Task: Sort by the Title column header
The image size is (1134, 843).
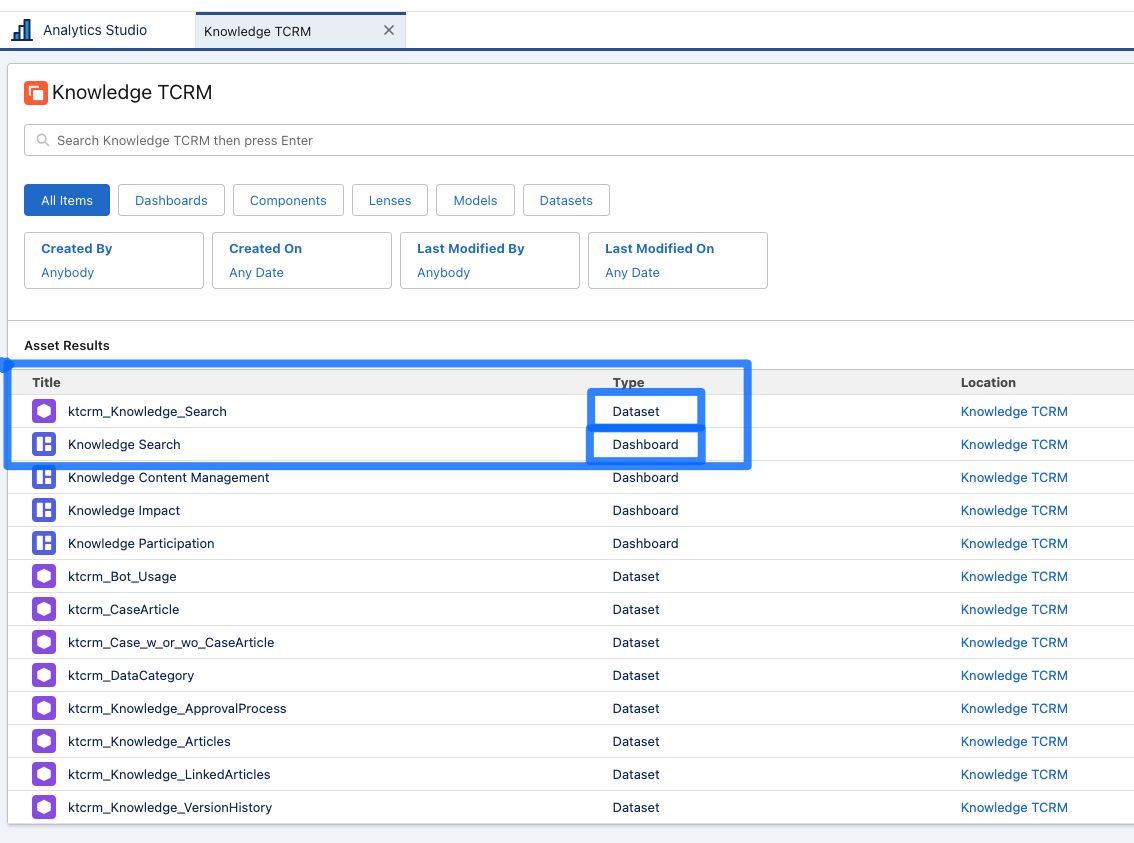Action: 46,382
